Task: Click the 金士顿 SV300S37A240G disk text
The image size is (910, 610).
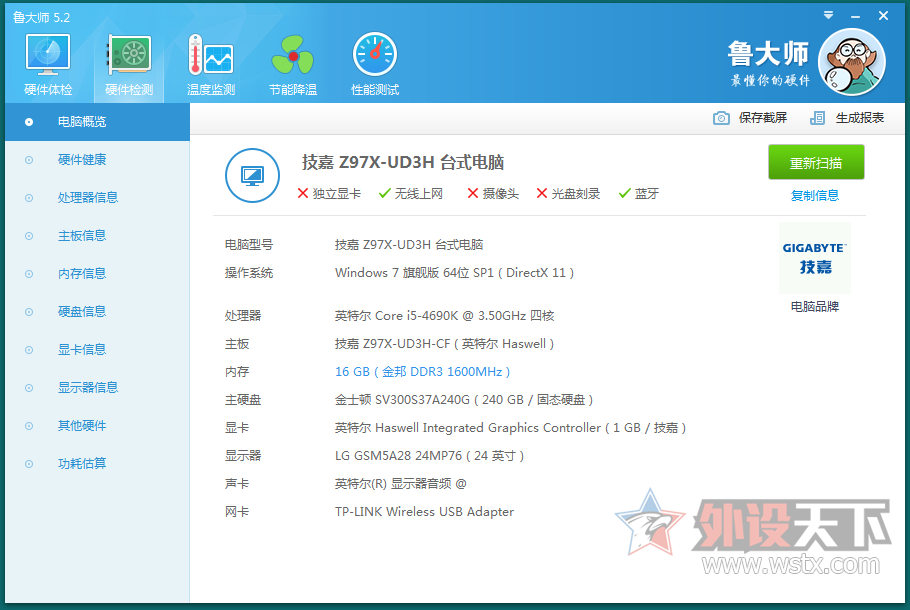Action: (464, 400)
